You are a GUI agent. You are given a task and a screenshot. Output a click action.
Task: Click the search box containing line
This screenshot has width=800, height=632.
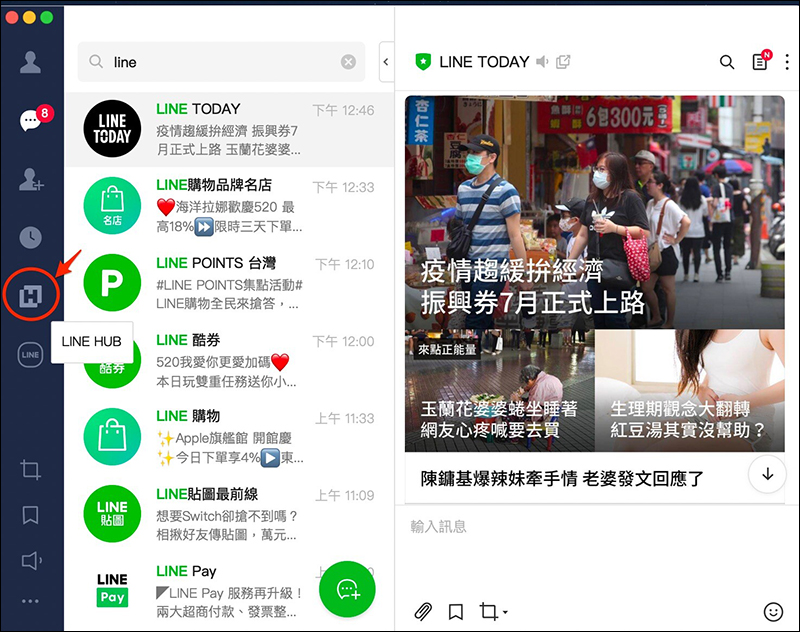click(221, 62)
